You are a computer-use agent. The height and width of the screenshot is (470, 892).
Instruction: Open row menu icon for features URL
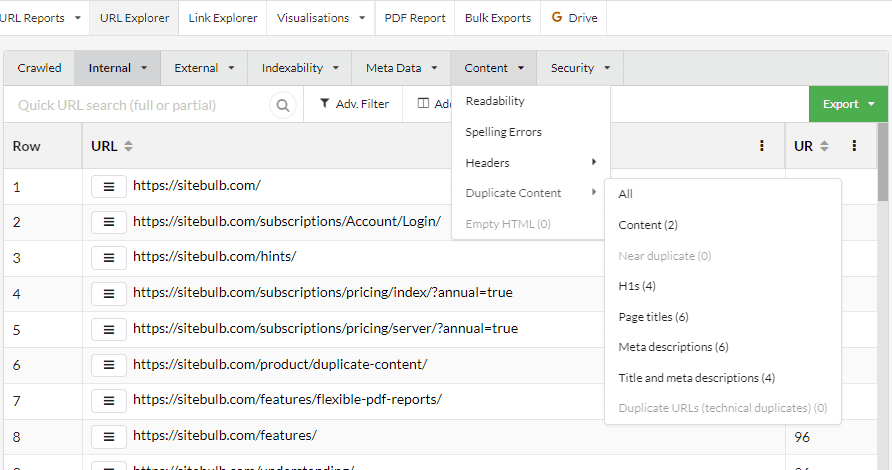109,436
